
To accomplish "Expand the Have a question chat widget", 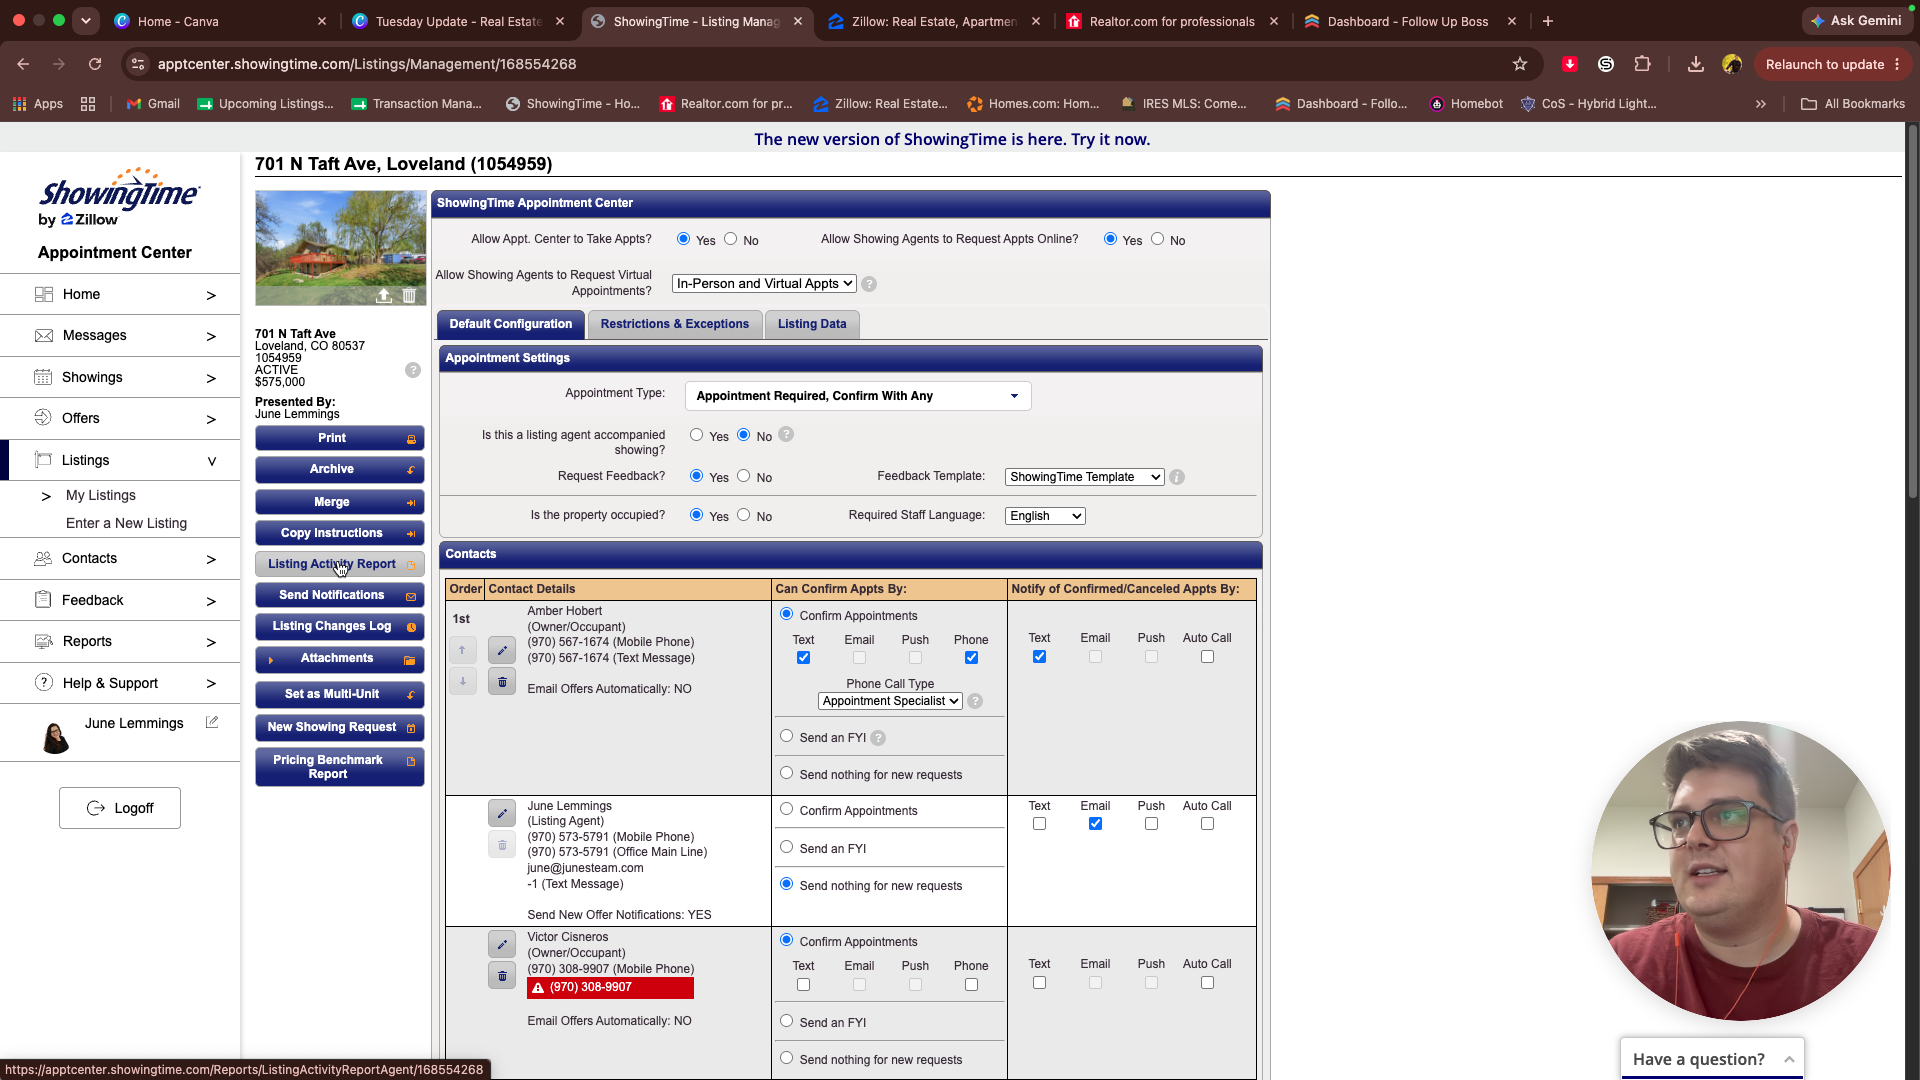I will (x=1712, y=1059).
